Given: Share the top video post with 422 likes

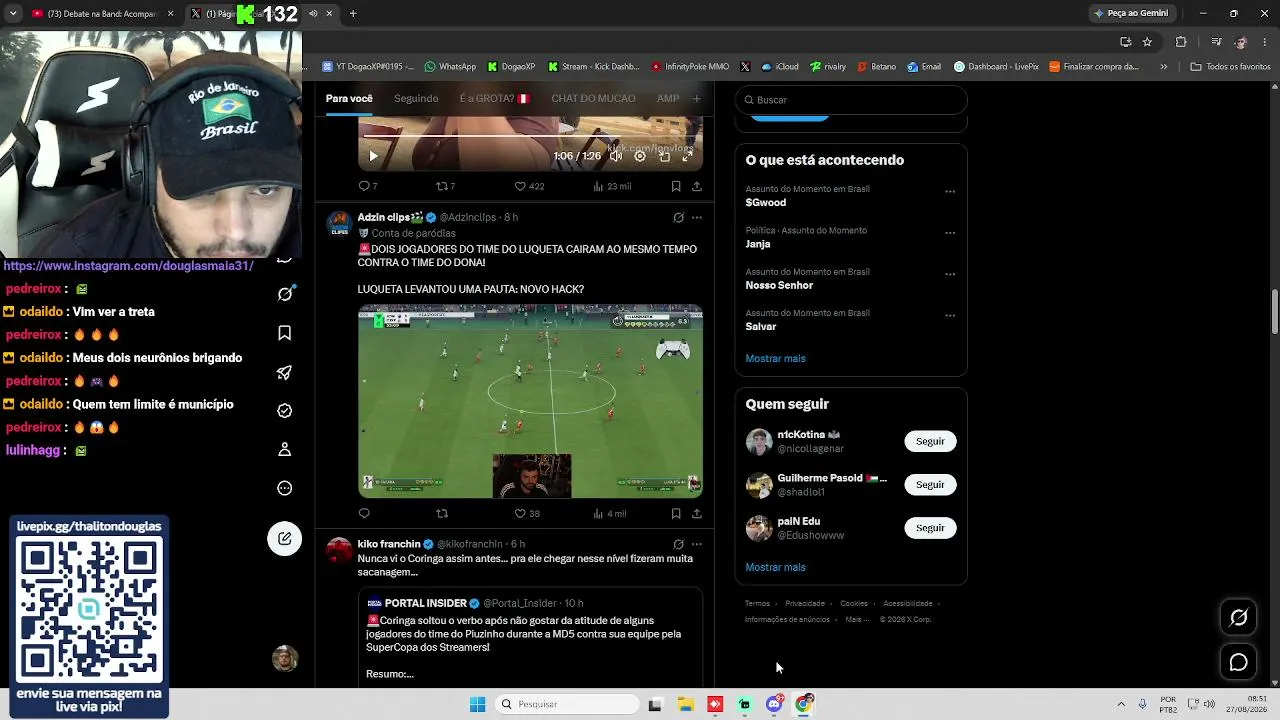Looking at the screenshot, I should 697,186.
